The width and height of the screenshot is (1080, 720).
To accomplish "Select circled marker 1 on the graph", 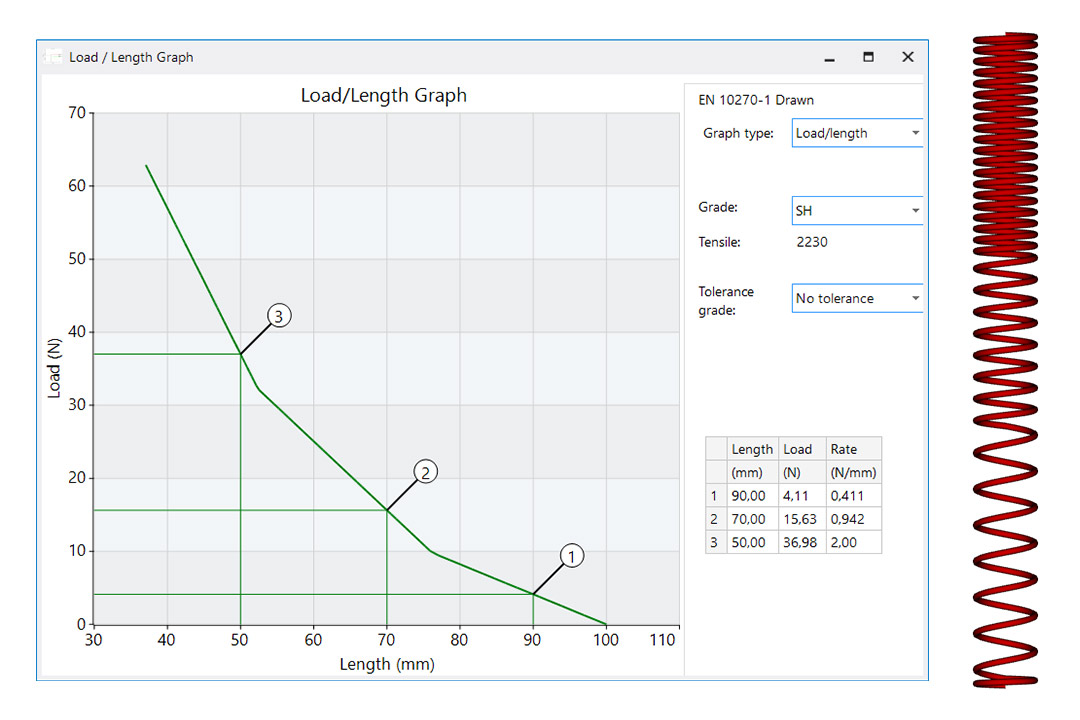I will coord(571,556).
